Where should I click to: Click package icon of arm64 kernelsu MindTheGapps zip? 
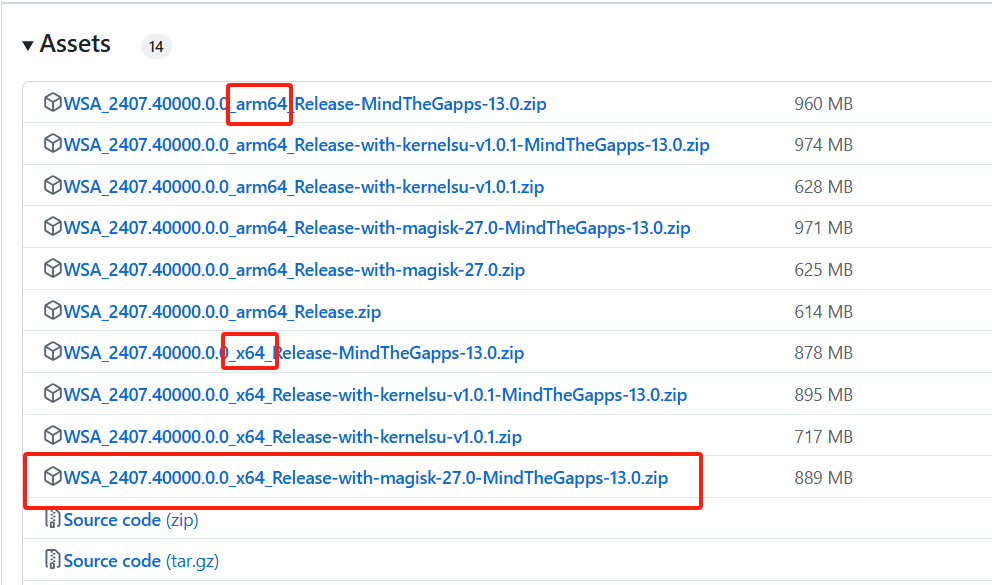[53, 144]
